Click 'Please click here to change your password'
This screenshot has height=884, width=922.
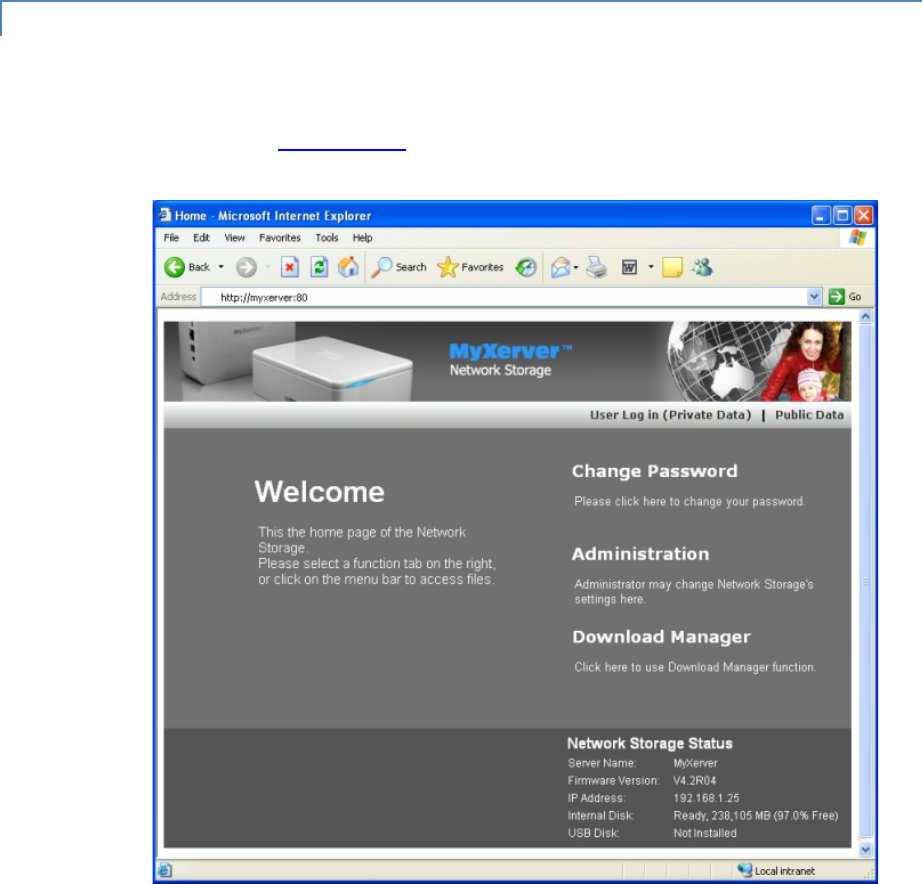[x=690, y=502]
